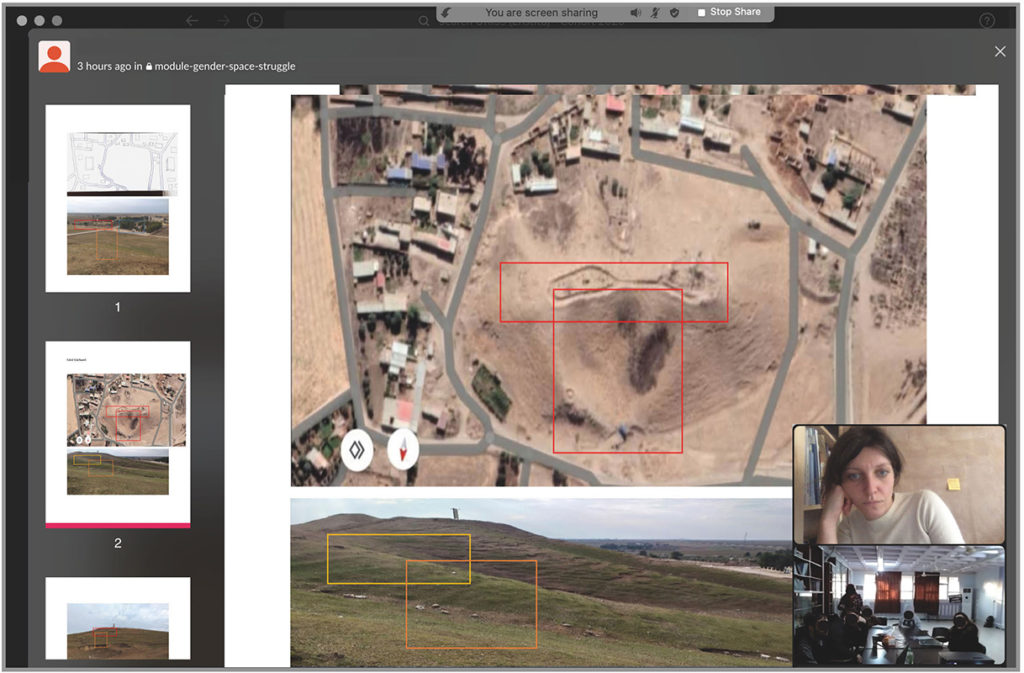1024x673 pixels.
Task: Click the hillside landscape photo in preview
Action: (x=541, y=583)
